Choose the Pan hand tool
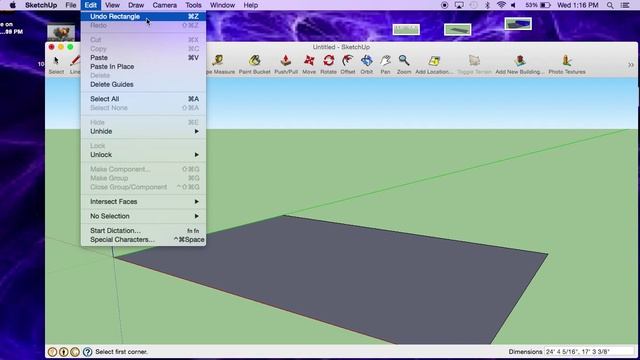Image resolution: width=640 pixels, height=360 pixels. click(x=385, y=64)
